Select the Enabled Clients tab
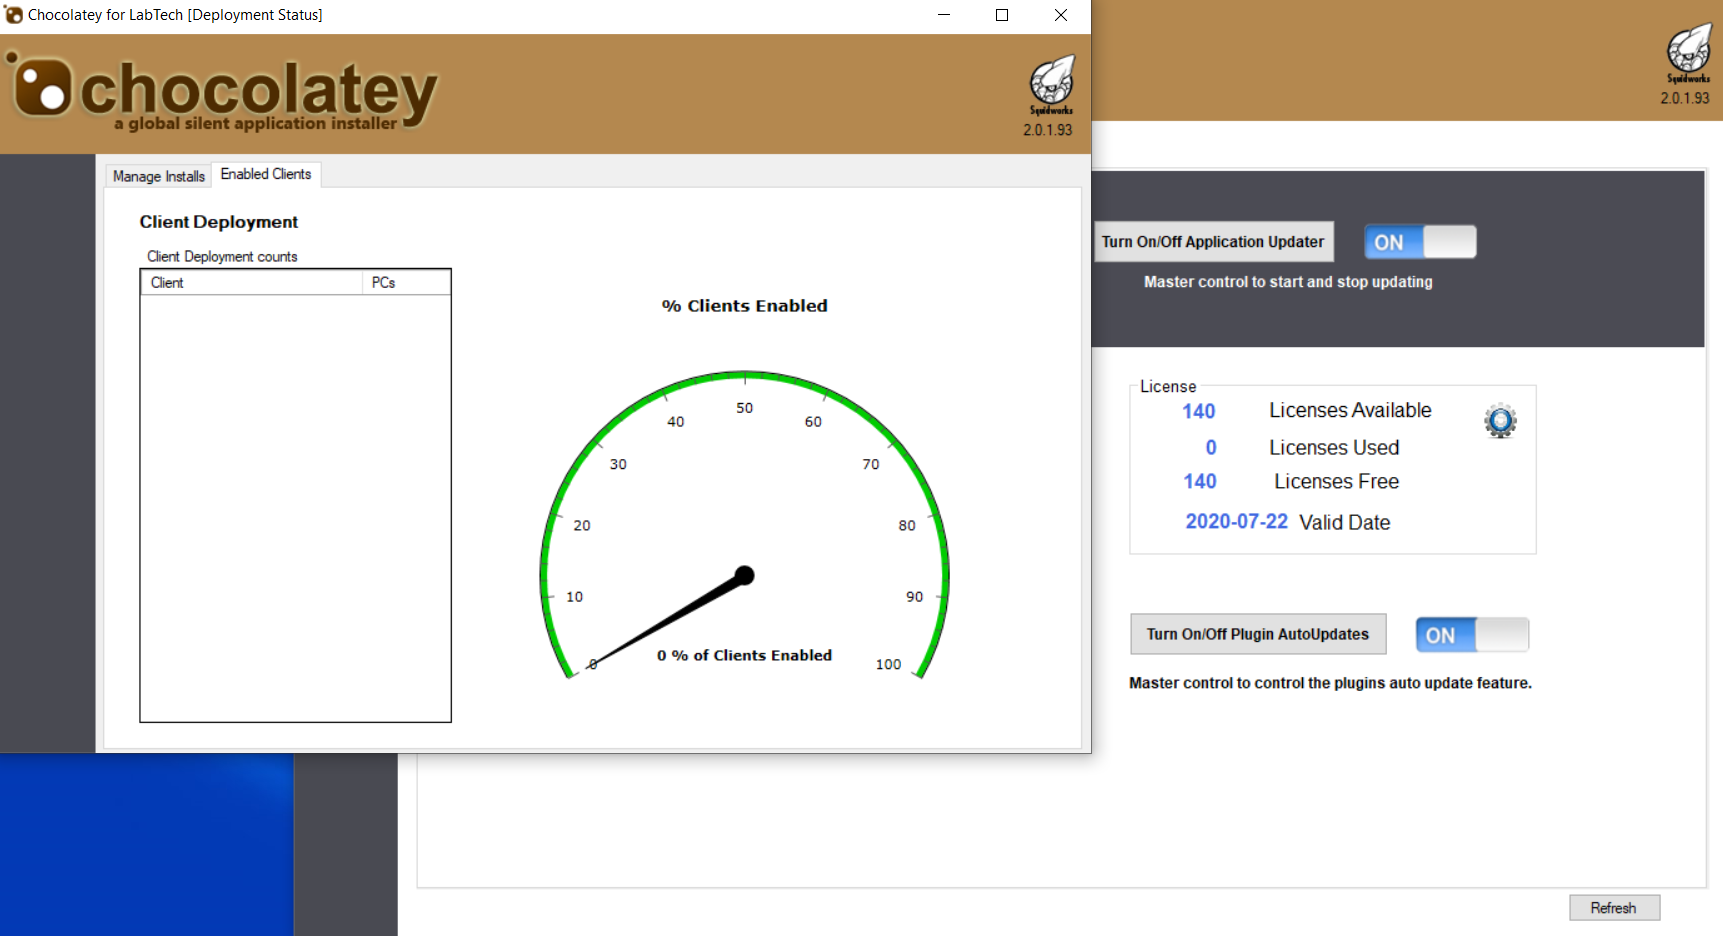The height and width of the screenshot is (936, 1723). (266, 174)
